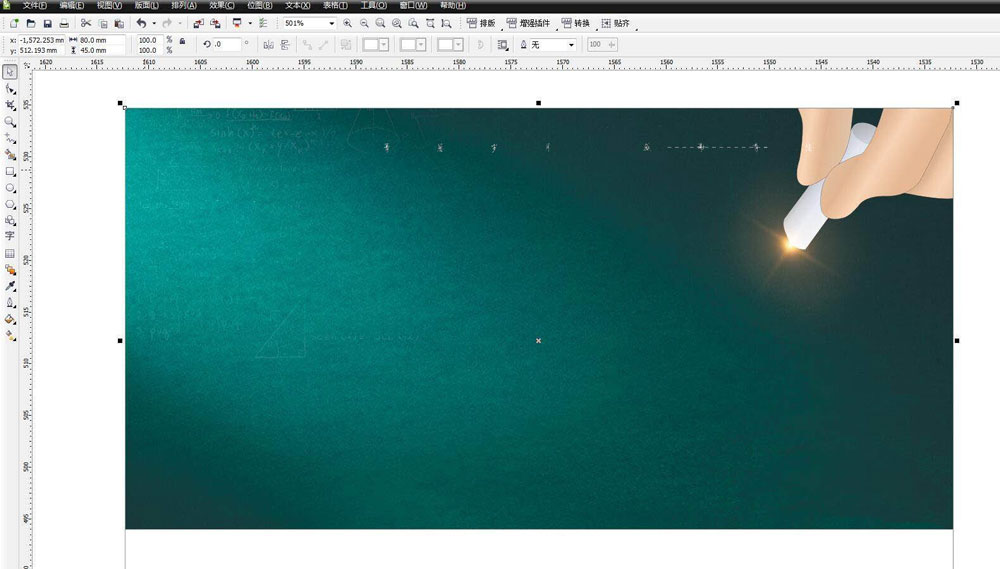Click the 80.0 mm width field
The height and width of the screenshot is (569, 1000).
pos(101,40)
